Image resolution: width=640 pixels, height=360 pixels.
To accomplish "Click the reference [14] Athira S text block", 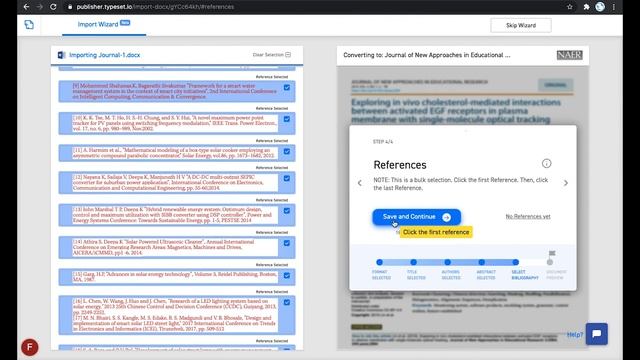I will pyautogui.click(x=175, y=247).
